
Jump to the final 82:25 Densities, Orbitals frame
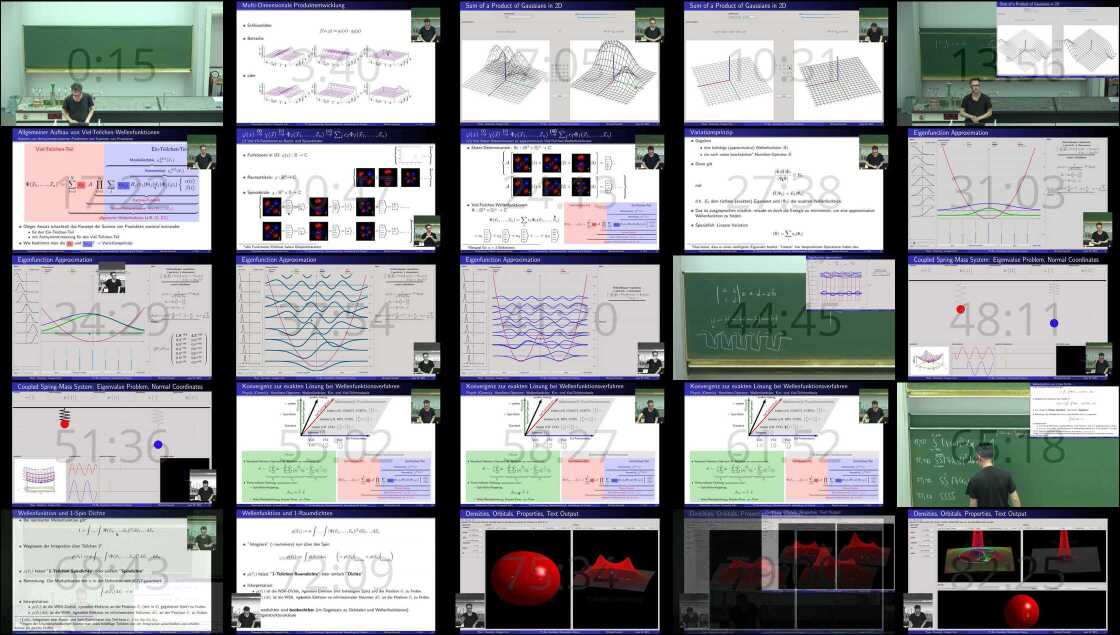[x=1007, y=571]
